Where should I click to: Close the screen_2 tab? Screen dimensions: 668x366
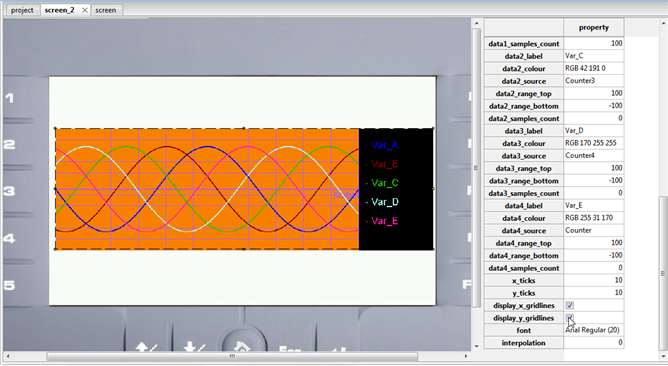[x=85, y=10]
